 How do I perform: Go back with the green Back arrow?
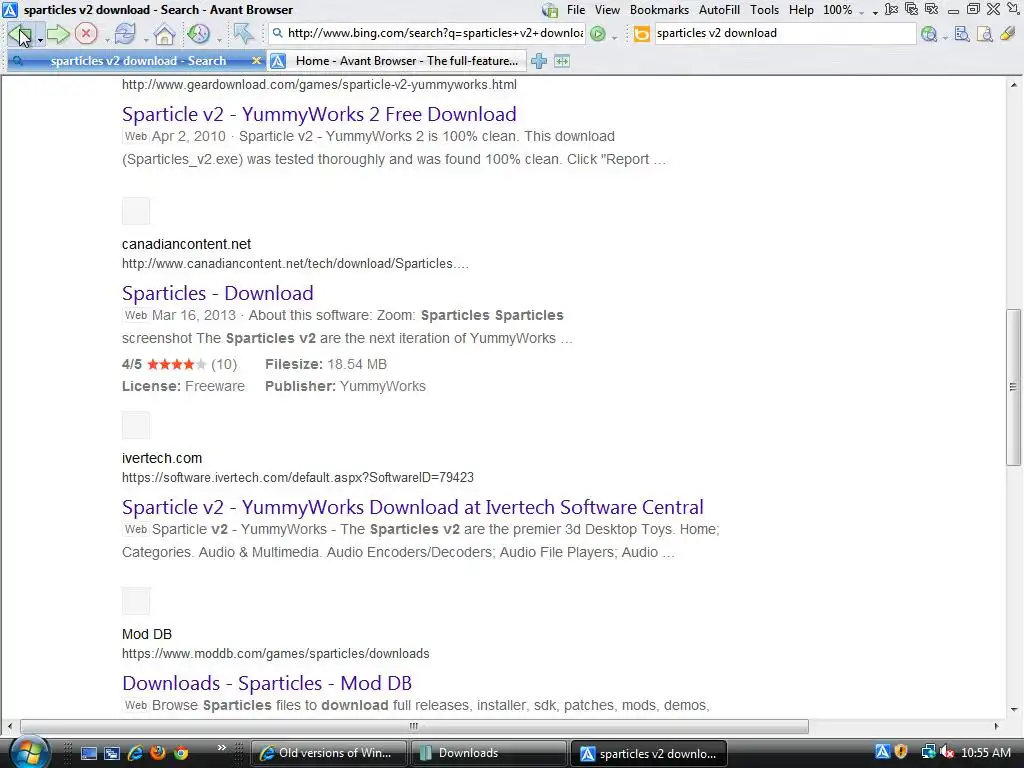pos(20,33)
